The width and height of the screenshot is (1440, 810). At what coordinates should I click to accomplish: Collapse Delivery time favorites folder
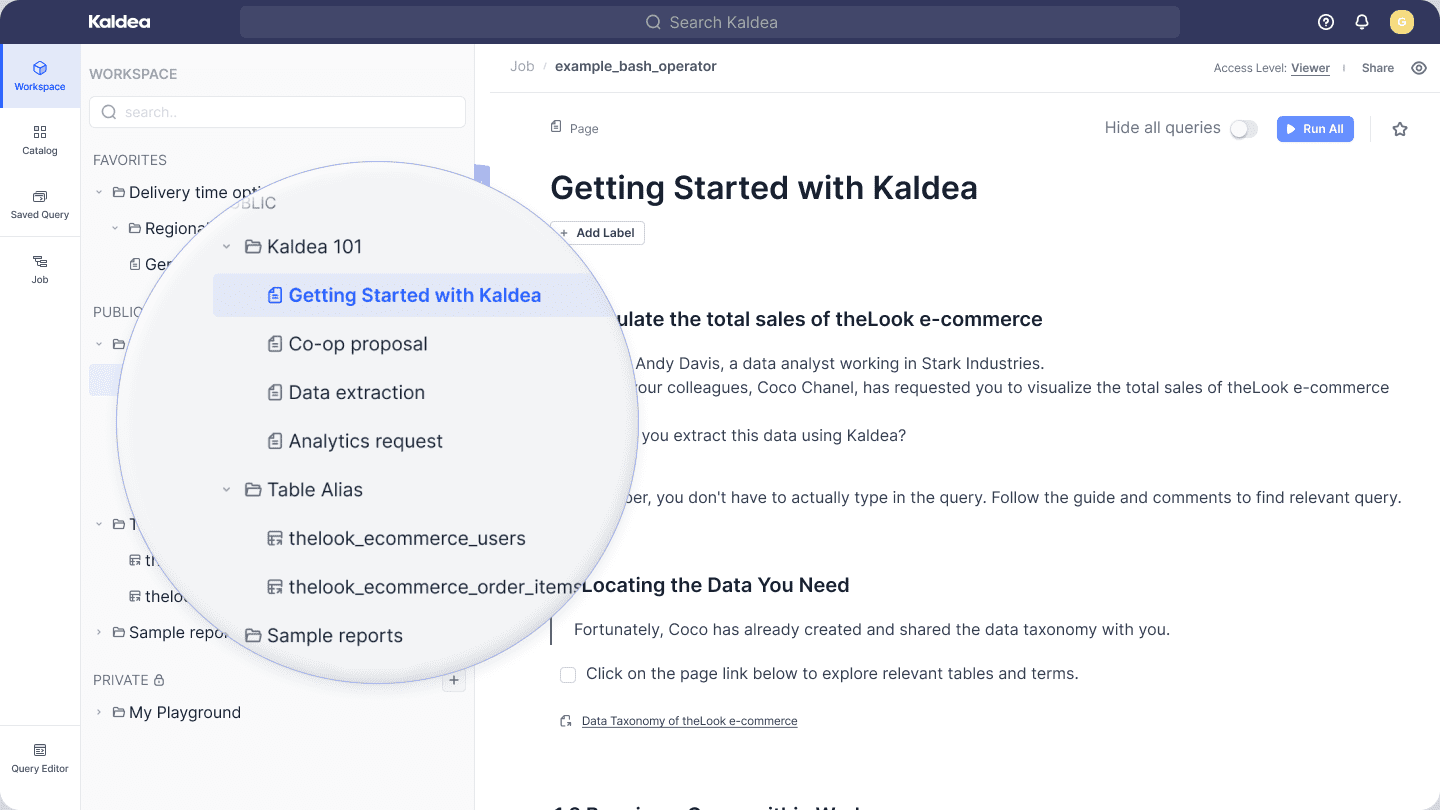[98, 192]
